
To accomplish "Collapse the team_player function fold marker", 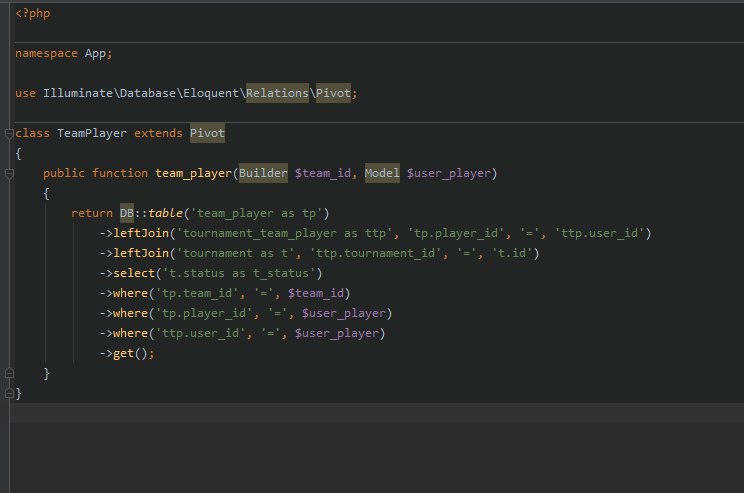I will click(9, 174).
